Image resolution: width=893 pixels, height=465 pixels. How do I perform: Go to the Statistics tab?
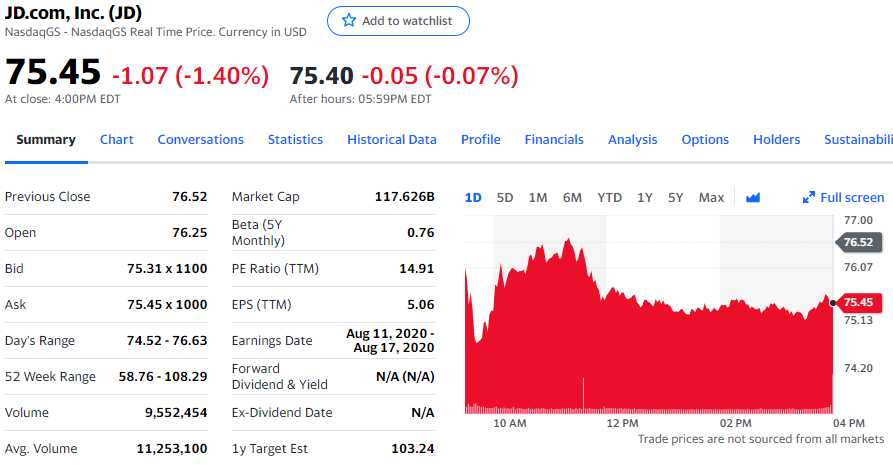click(x=295, y=139)
